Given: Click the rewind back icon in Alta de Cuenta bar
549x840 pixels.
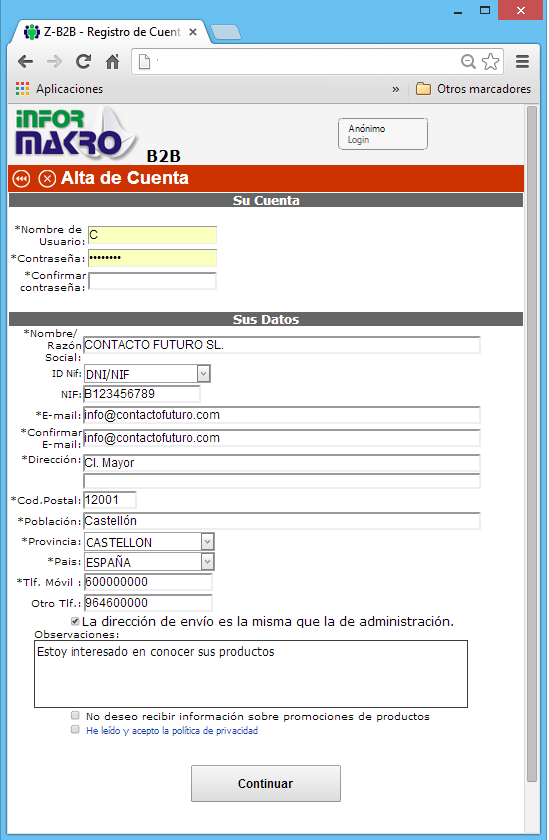Looking at the screenshot, I should pos(21,178).
